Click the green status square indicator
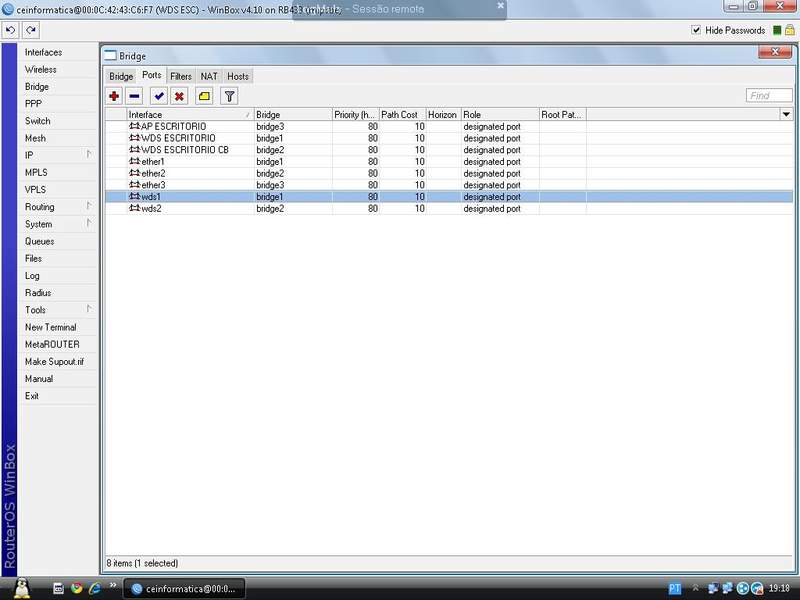 [777, 31]
